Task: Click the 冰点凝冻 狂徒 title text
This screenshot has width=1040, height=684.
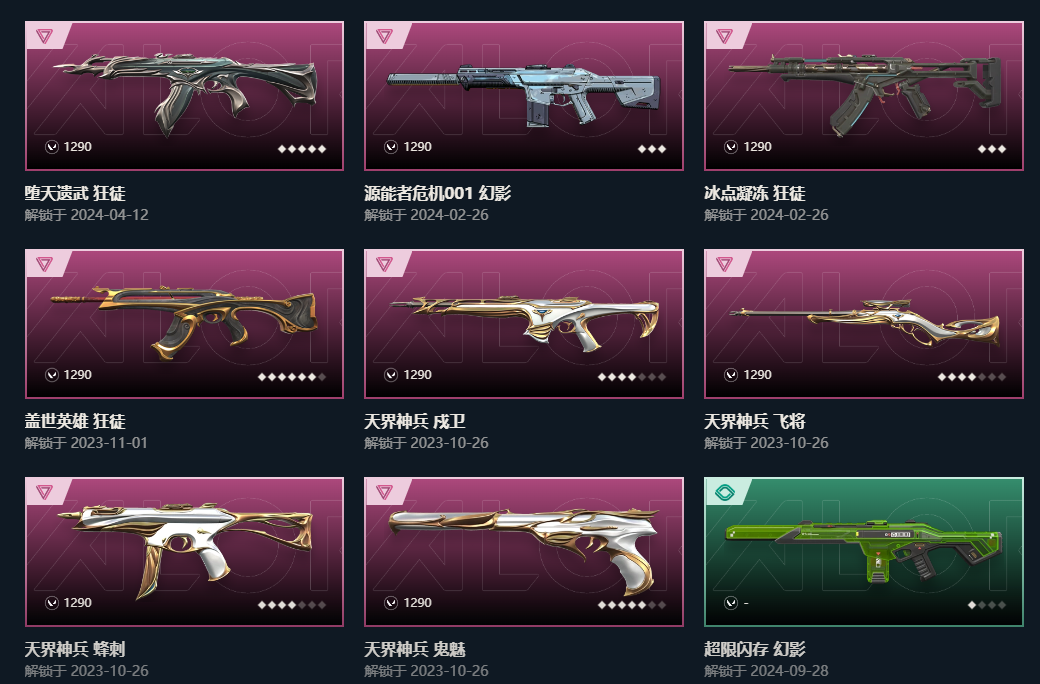Action: pyautogui.click(x=755, y=193)
